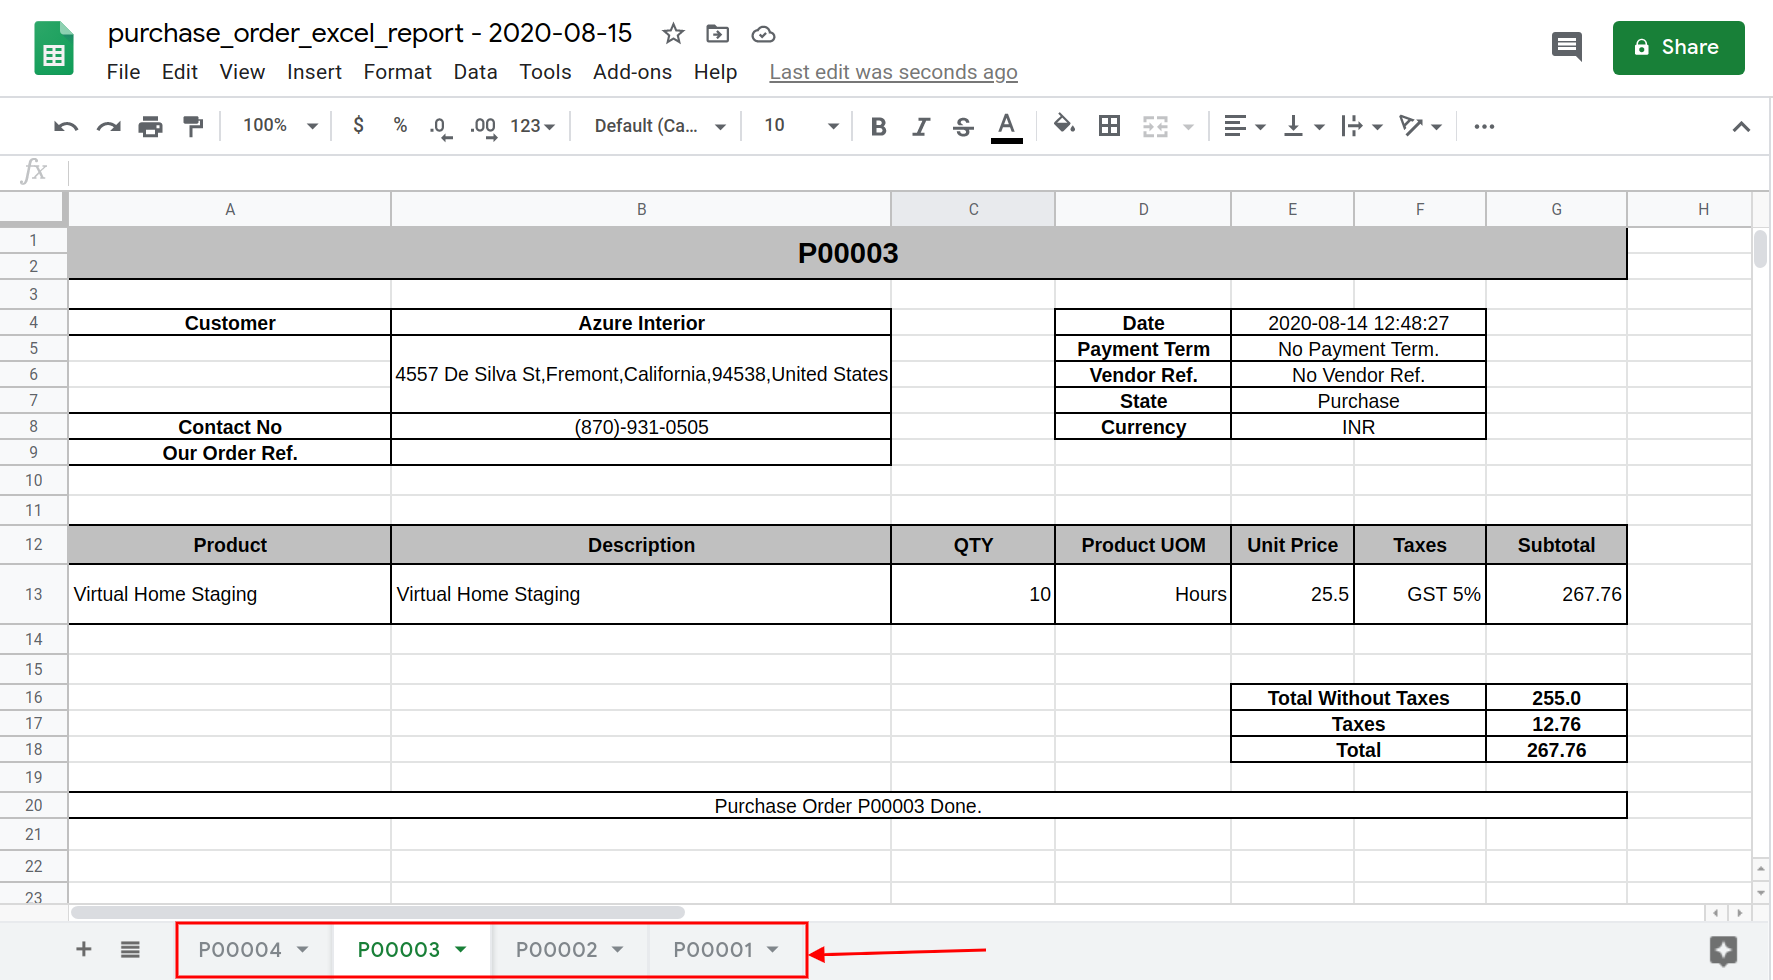1773x980 pixels.
Task: Toggle italic formatting
Action: (x=921, y=126)
